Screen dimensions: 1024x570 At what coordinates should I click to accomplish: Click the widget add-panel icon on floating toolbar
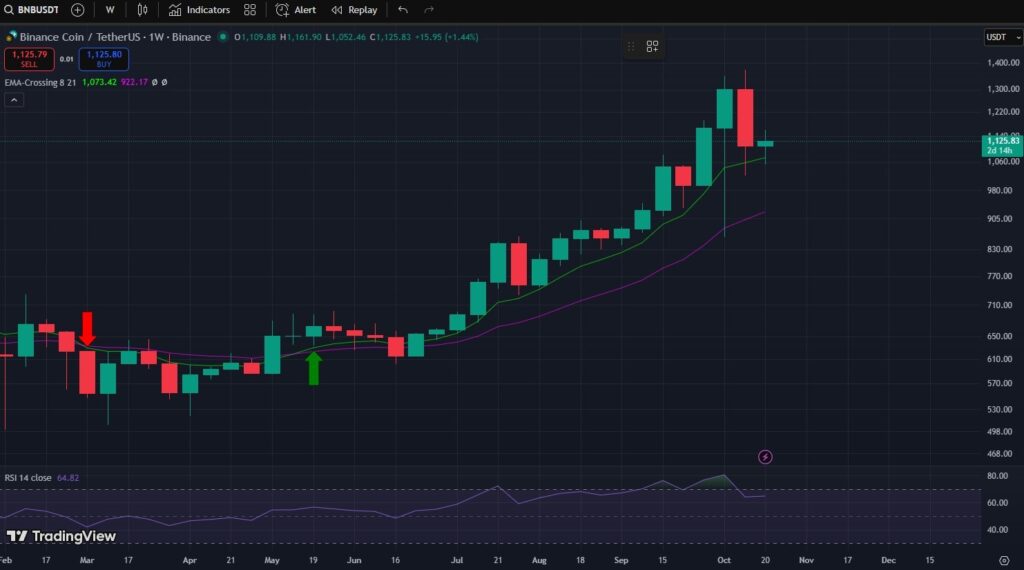pos(652,46)
